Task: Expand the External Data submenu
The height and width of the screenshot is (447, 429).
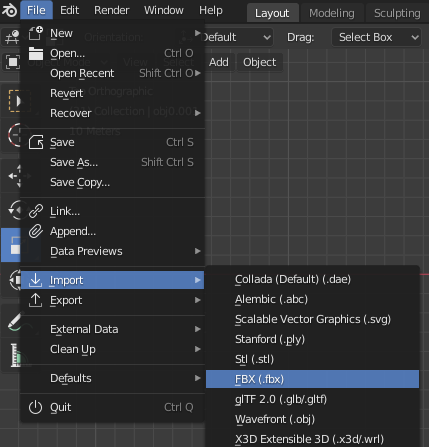Action: pyautogui.click(x=112, y=329)
